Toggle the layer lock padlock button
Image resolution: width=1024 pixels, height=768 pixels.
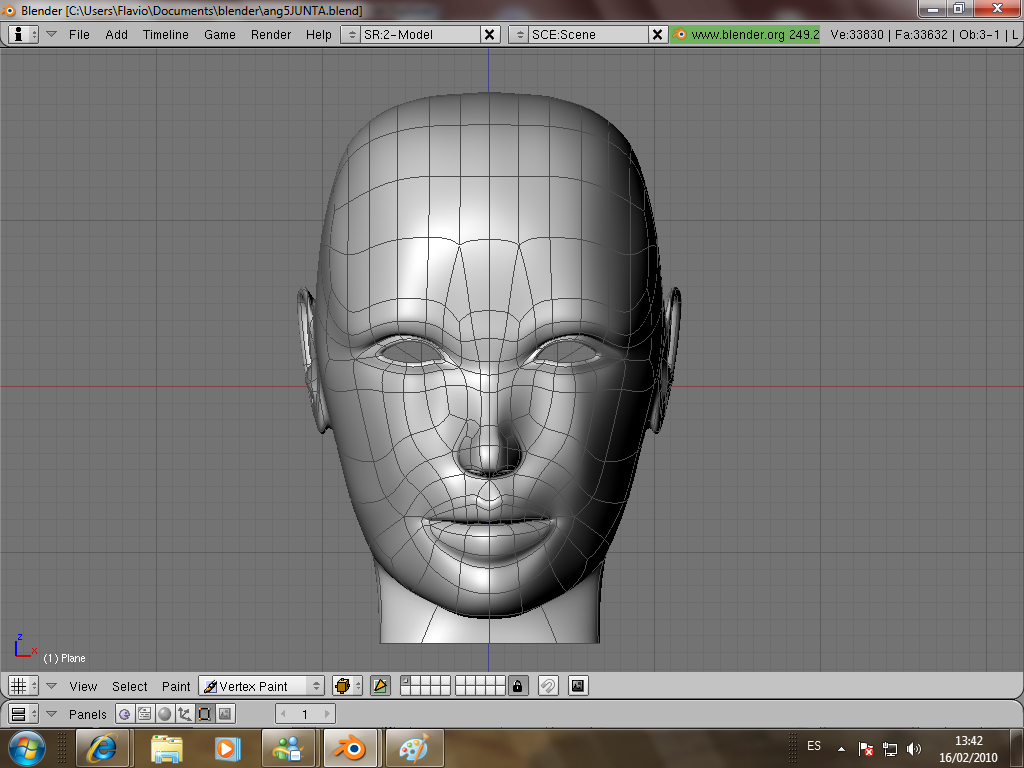coord(517,686)
